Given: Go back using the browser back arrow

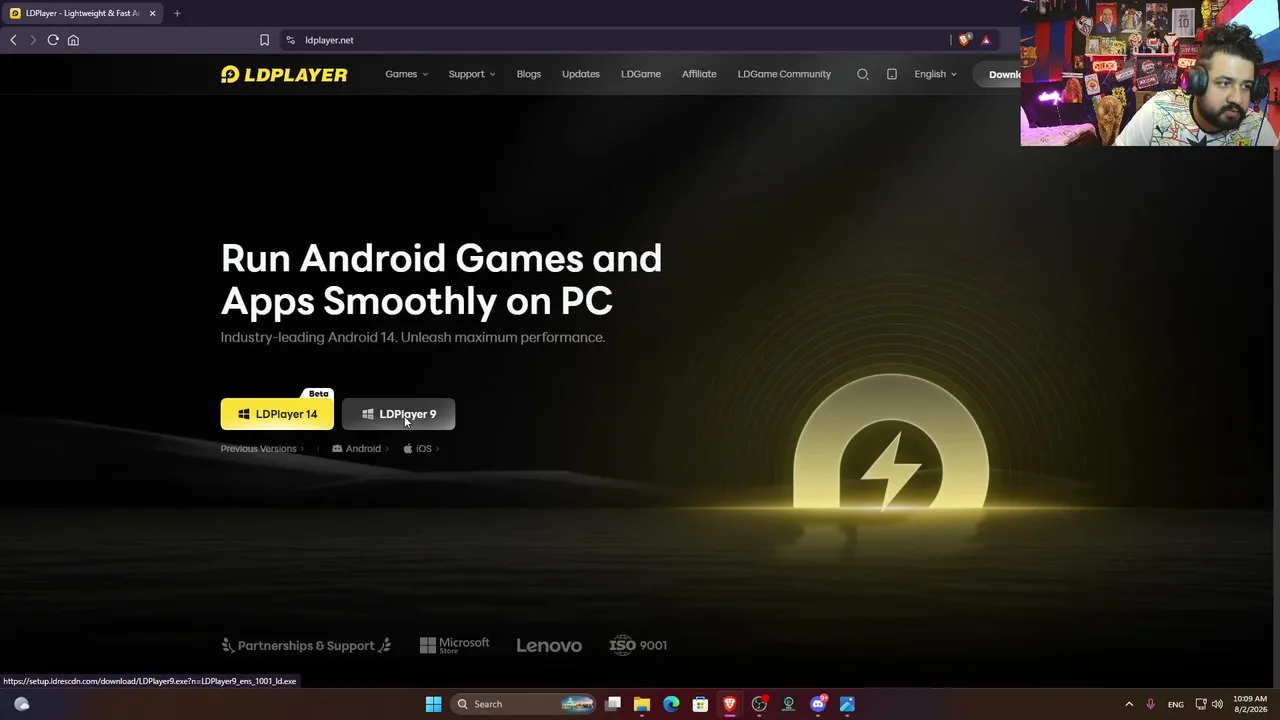Looking at the screenshot, I should (x=13, y=40).
